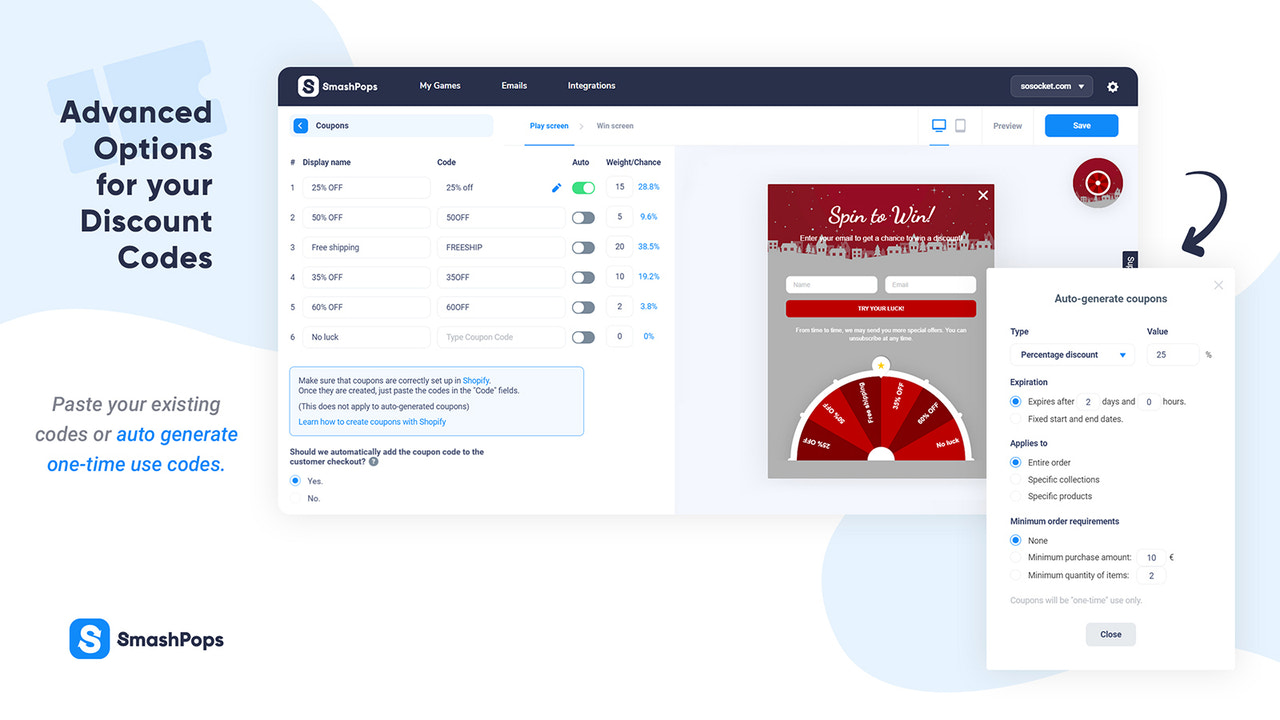Disable the auto toggle for 25% OFF

coord(583,187)
